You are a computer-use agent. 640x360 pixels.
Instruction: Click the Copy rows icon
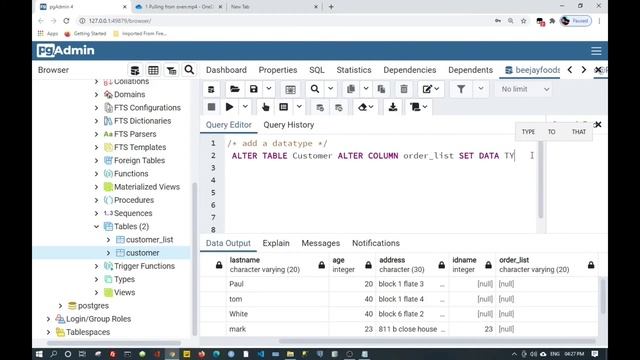351,89
